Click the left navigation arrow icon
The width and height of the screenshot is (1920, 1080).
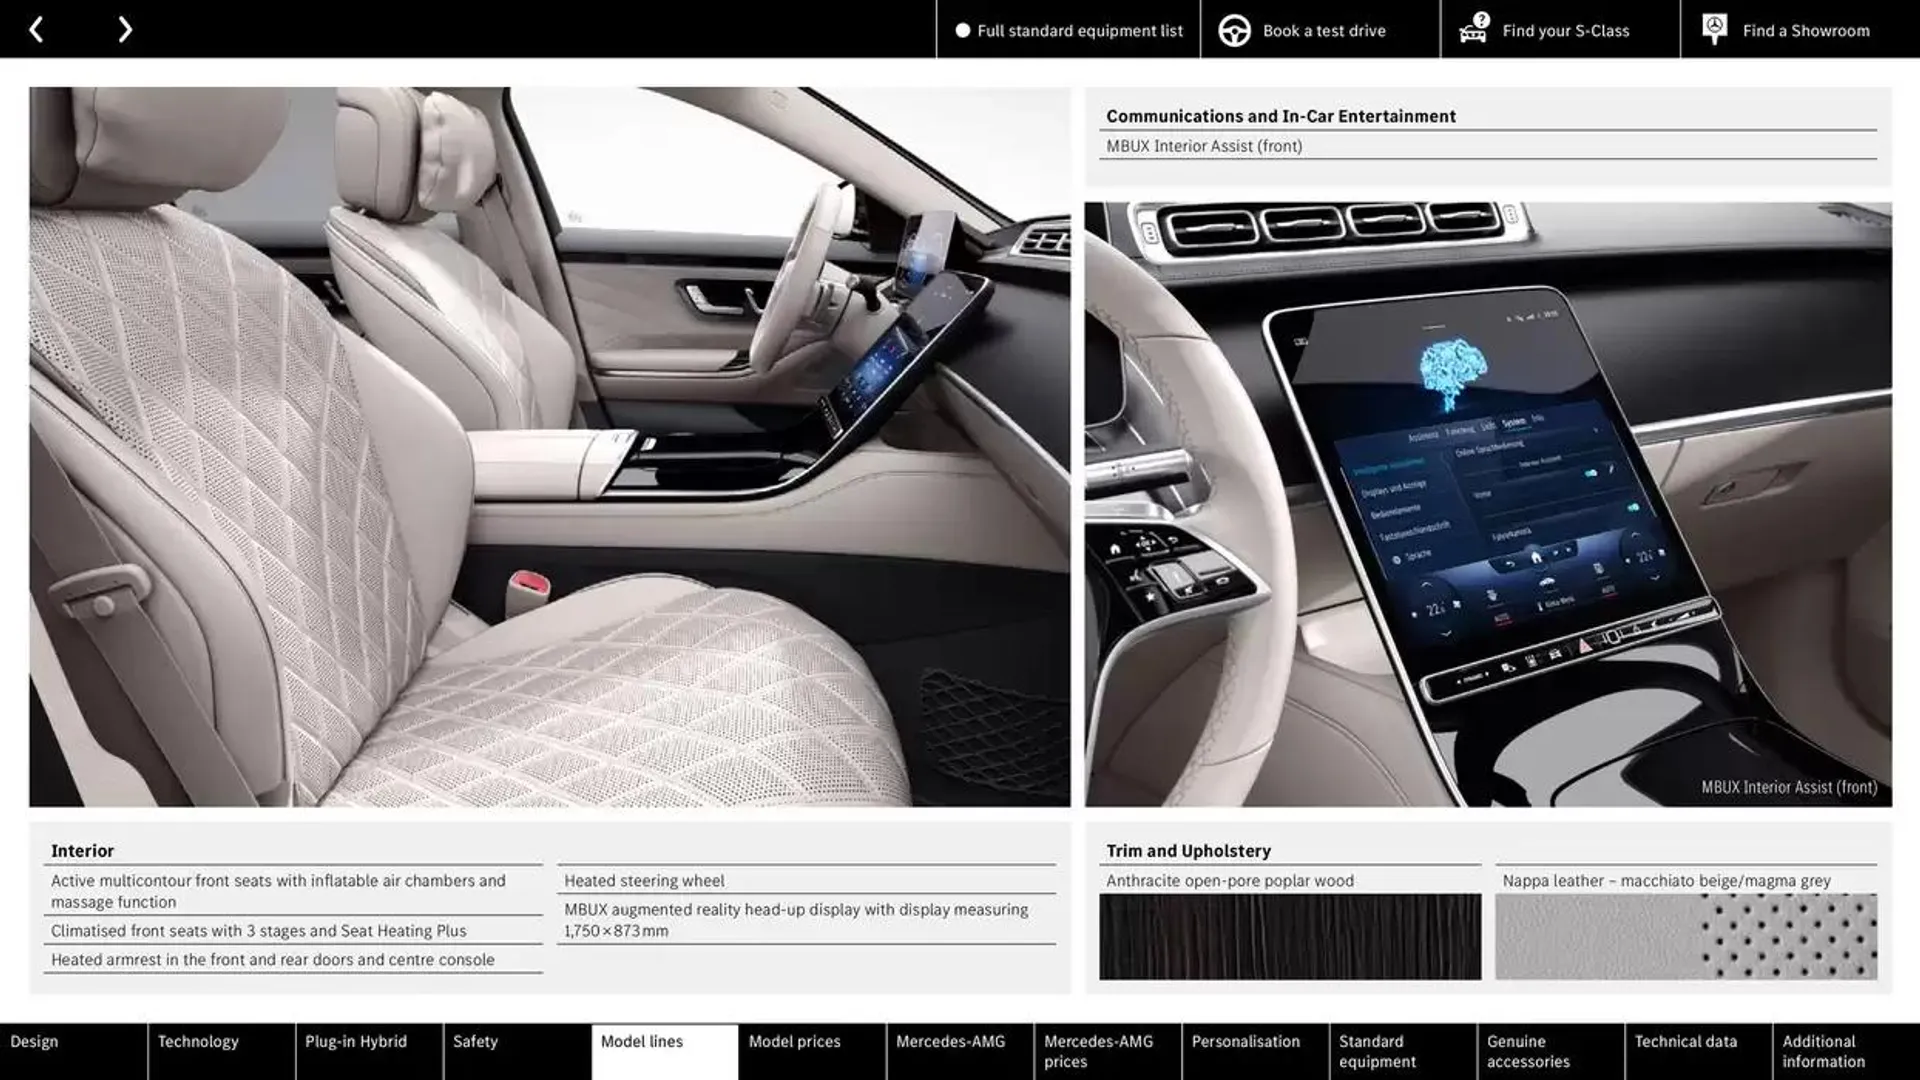(38, 28)
